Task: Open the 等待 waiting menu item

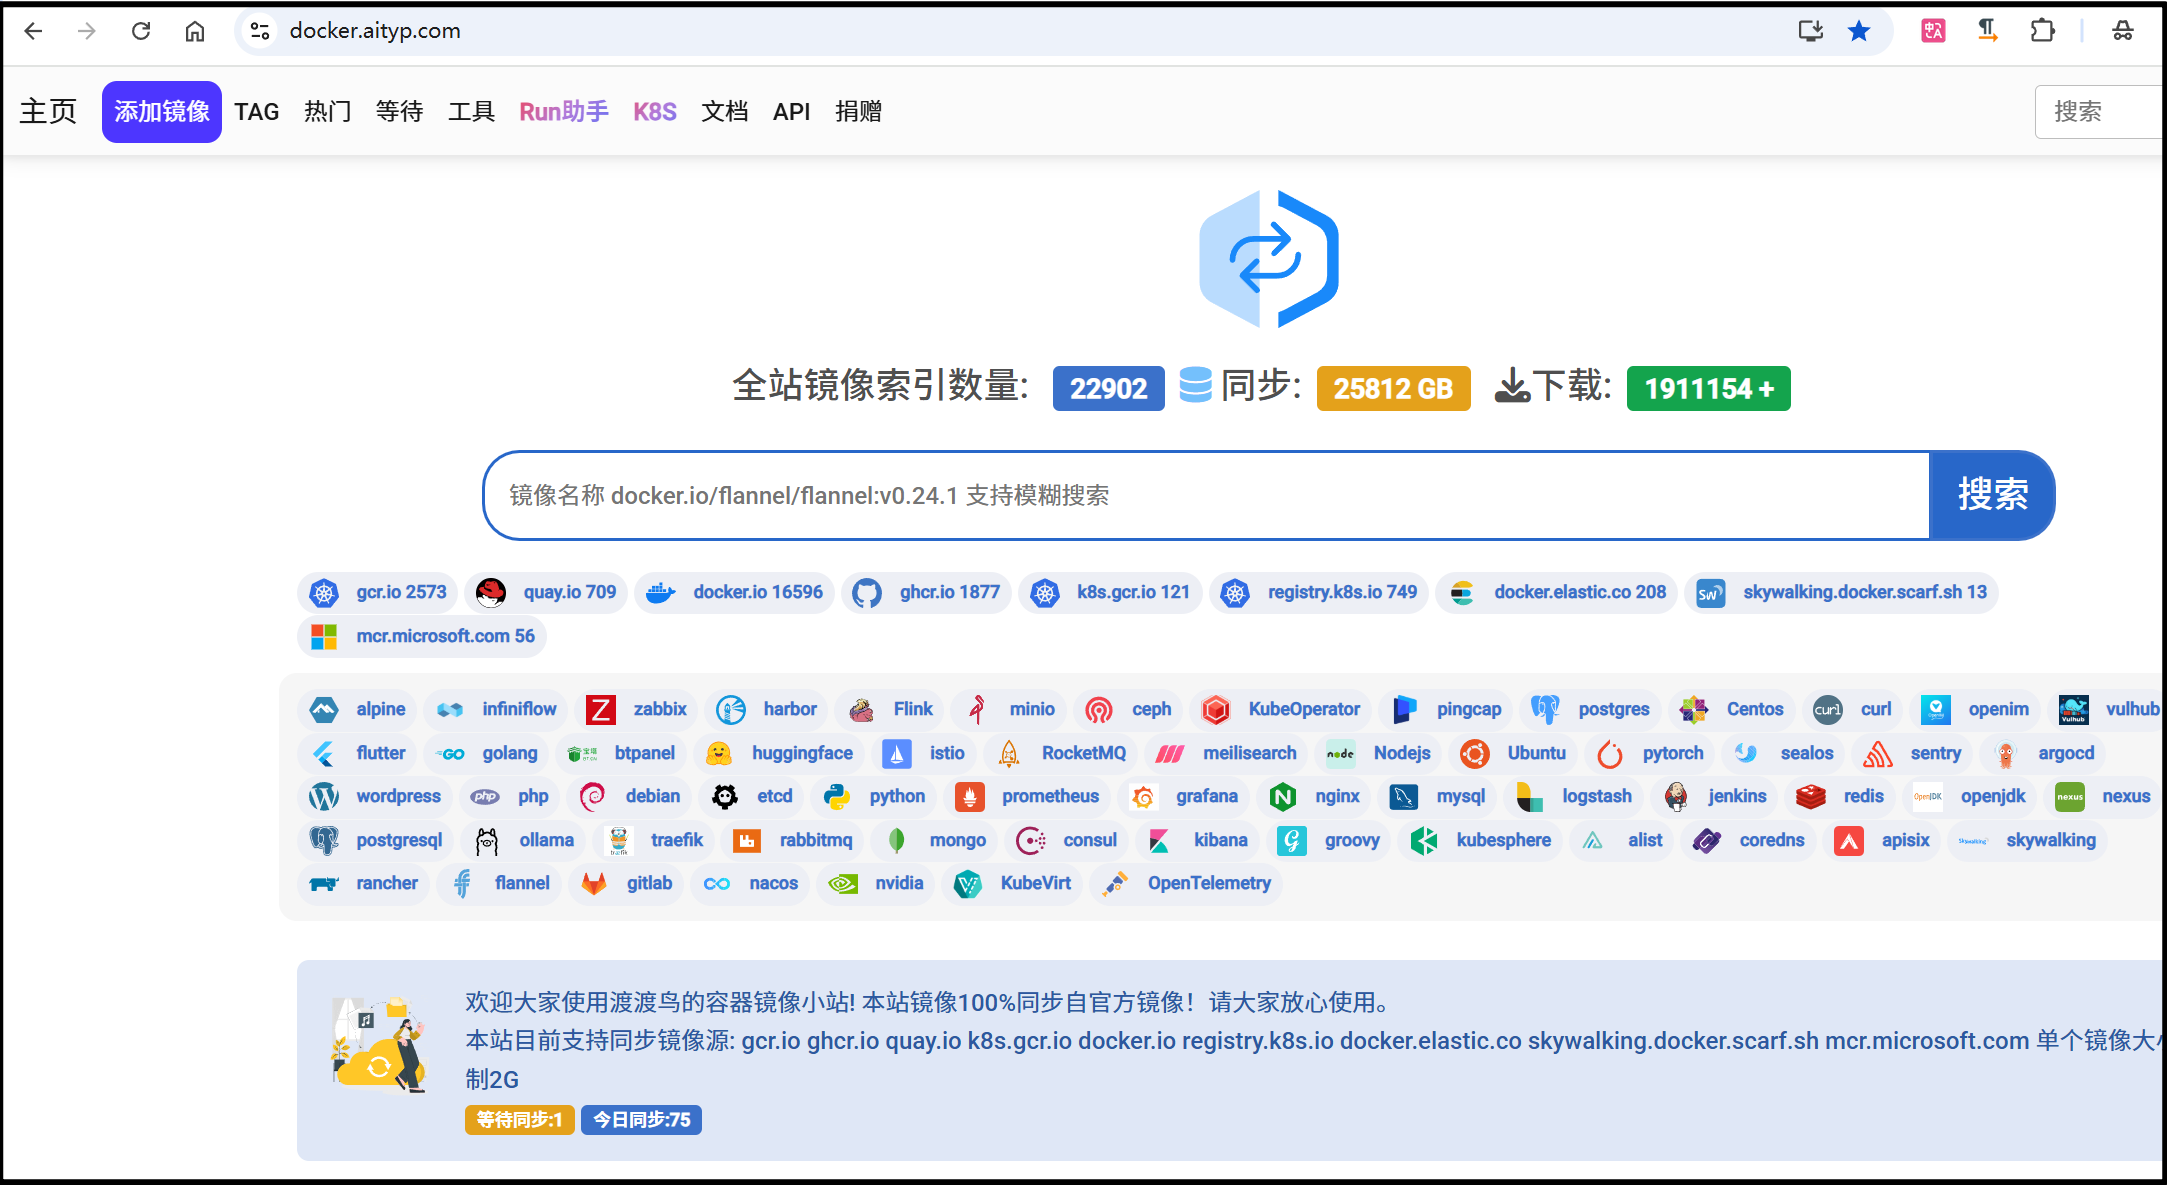Action: [x=400, y=112]
